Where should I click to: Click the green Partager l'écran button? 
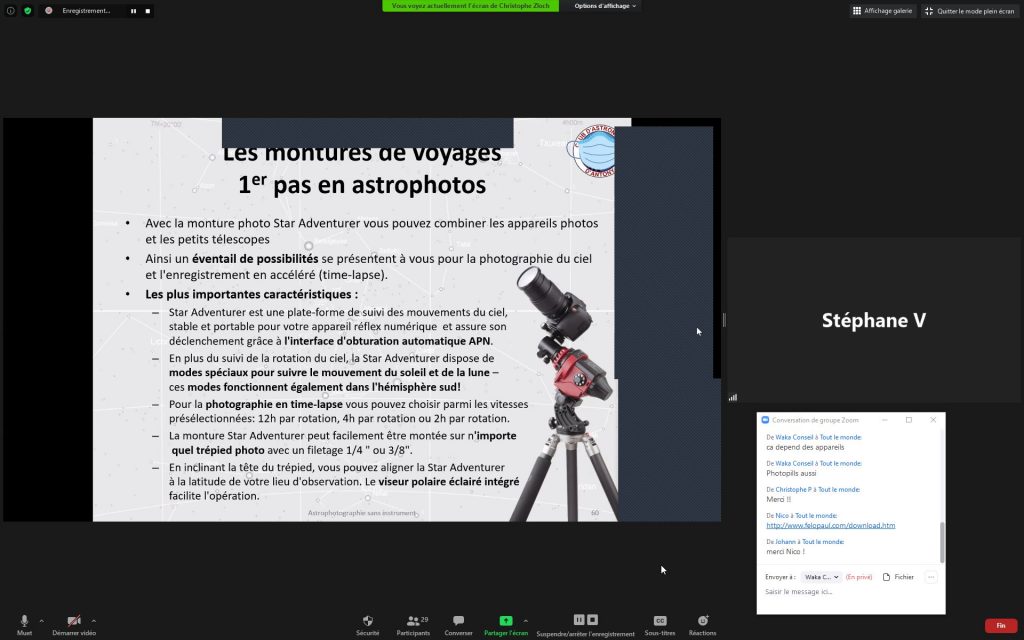coord(505,624)
